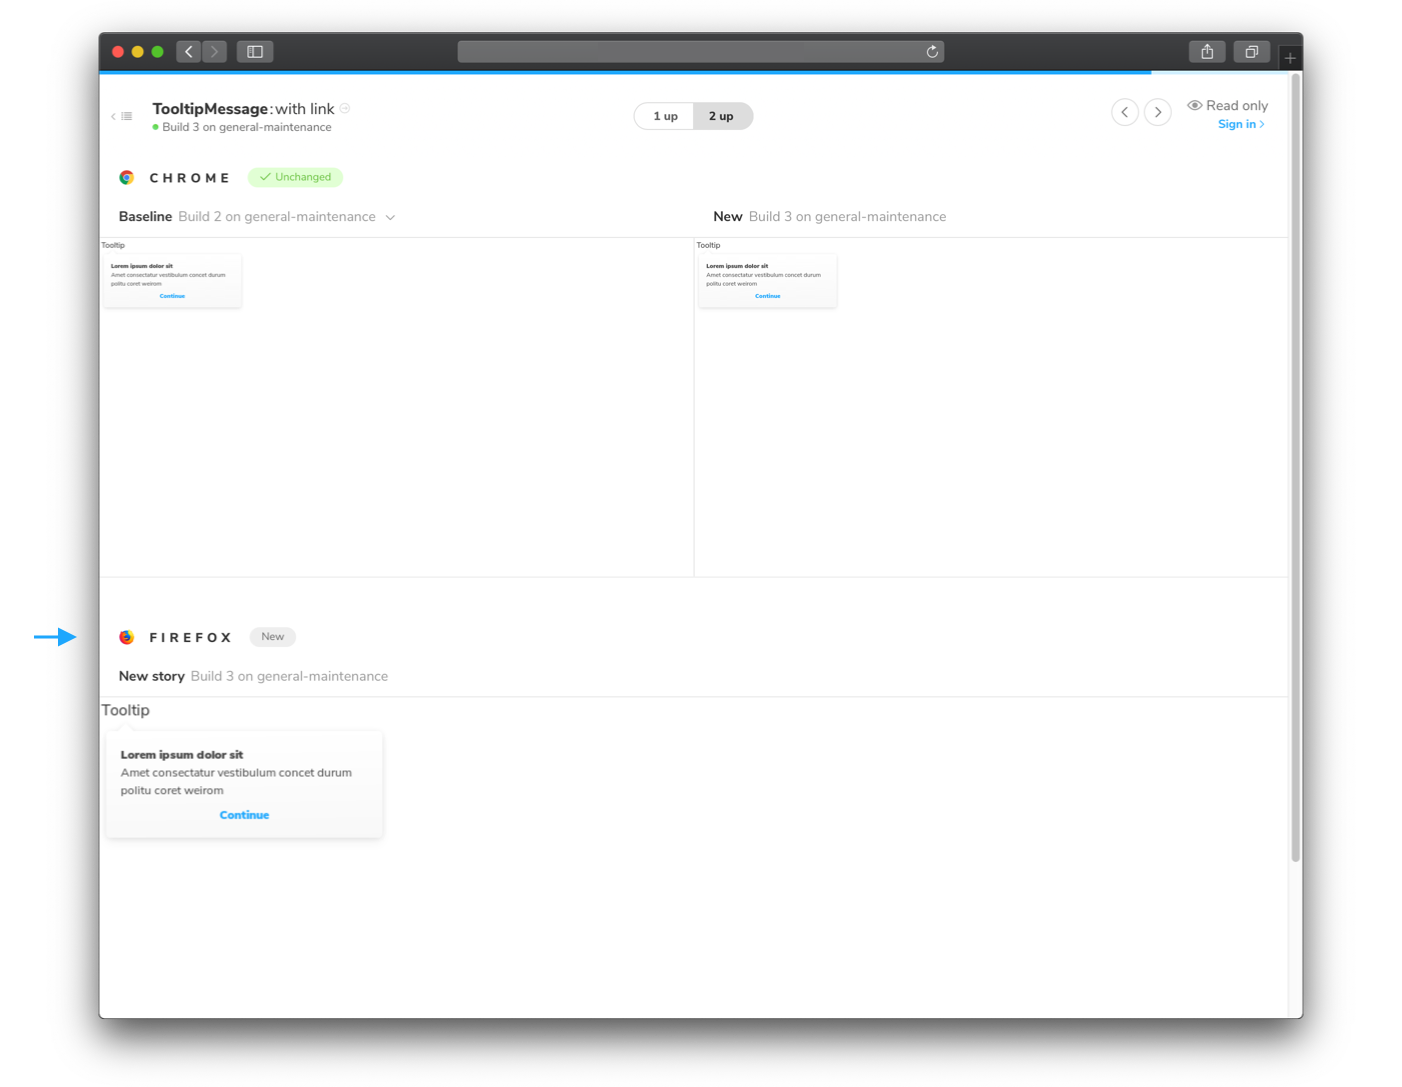Click the browser address bar

pyautogui.click(x=700, y=52)
